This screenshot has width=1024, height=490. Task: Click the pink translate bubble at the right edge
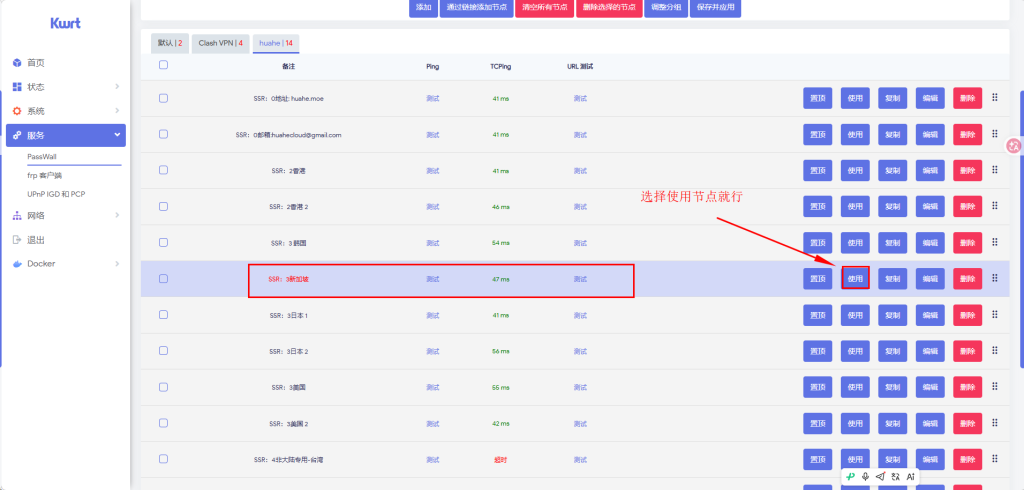click(x=1014, y=146)
